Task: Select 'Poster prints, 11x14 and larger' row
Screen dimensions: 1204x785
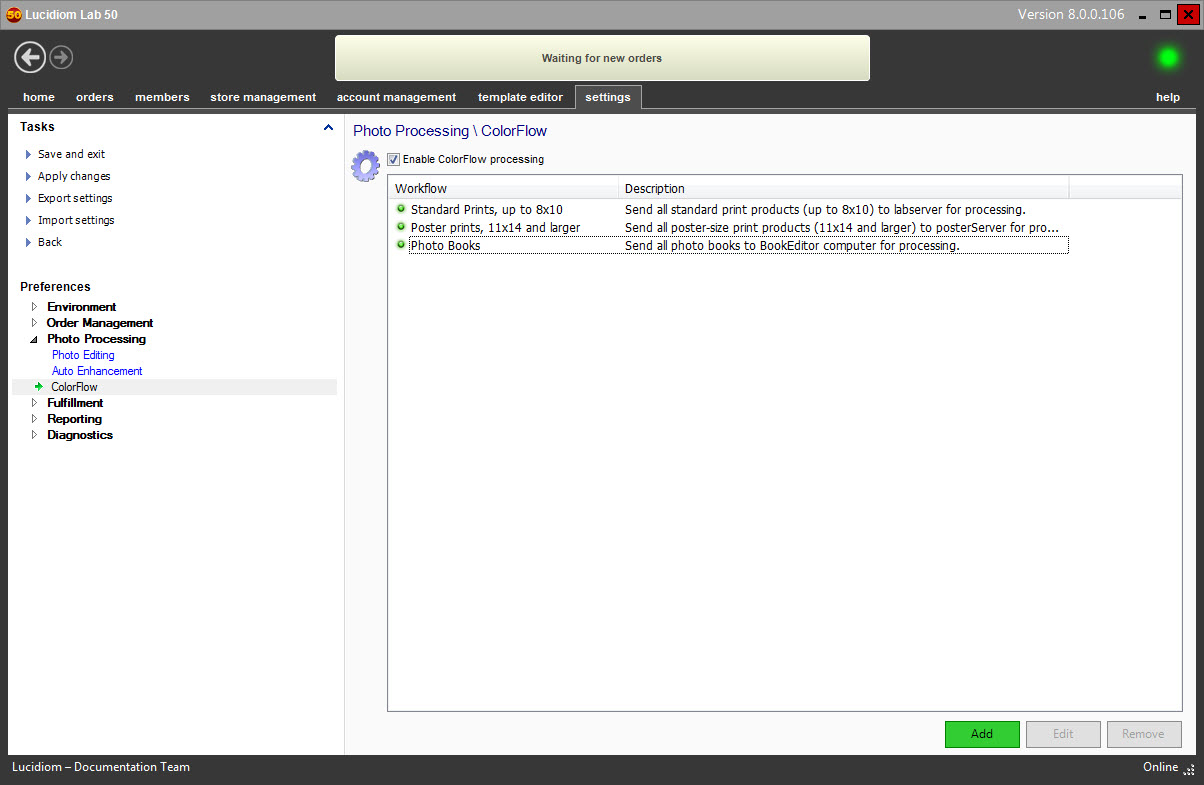Action: (x=728, y=227)
